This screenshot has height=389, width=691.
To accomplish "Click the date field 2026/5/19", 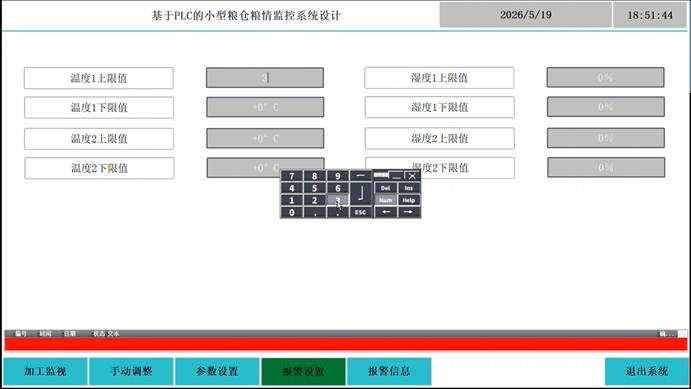I will 525,15.
